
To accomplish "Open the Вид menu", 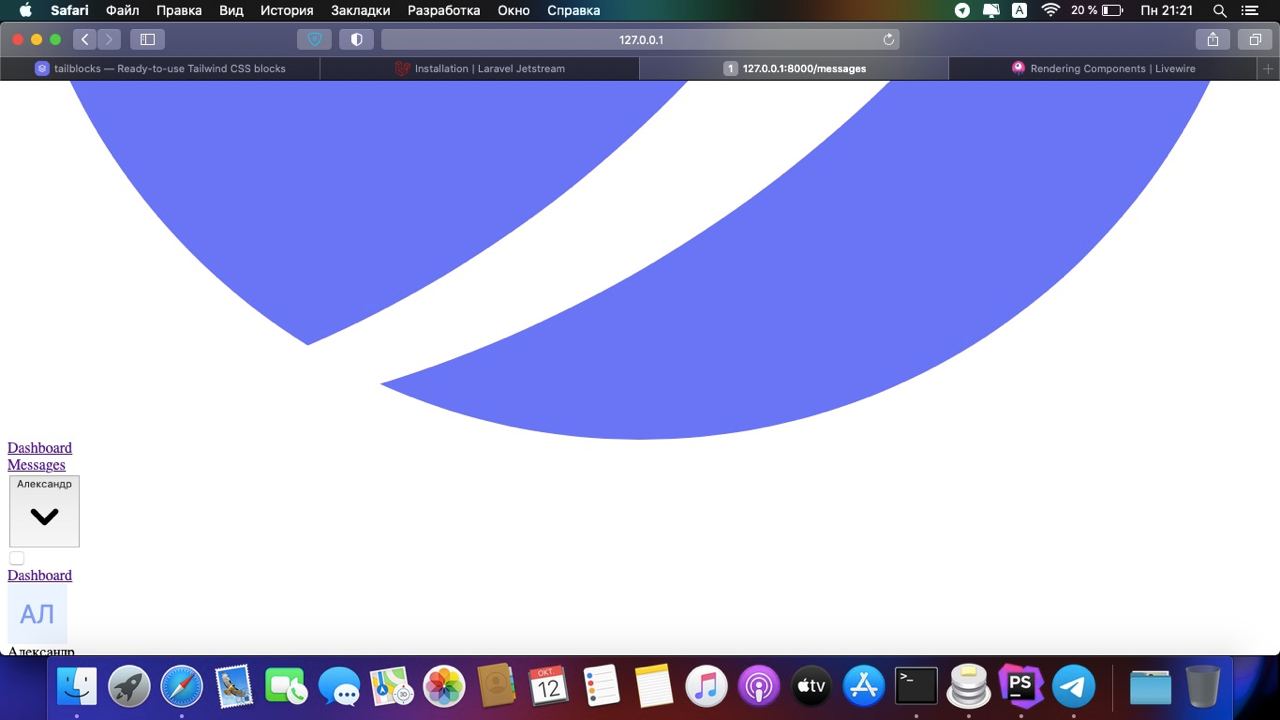I will (x=231, y=10).
